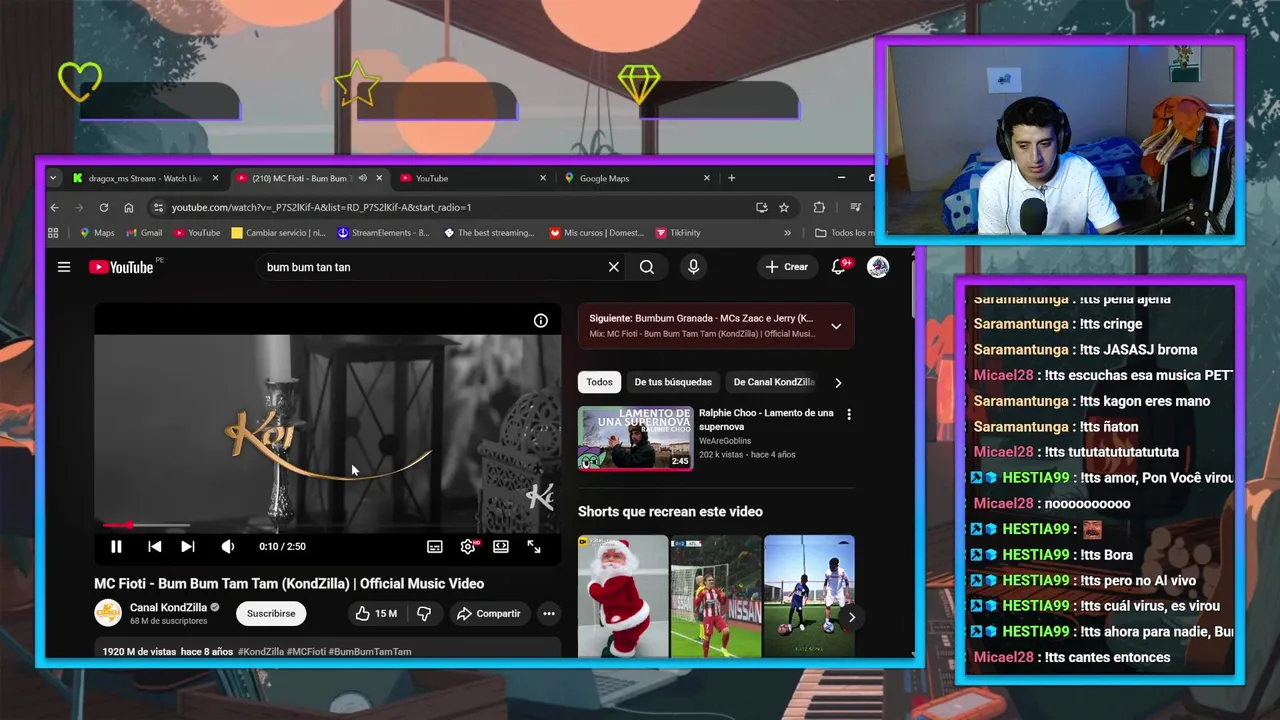Enter fullscreen mode in the player
The width and height of the screenshot is (1280, 720).
534,546
